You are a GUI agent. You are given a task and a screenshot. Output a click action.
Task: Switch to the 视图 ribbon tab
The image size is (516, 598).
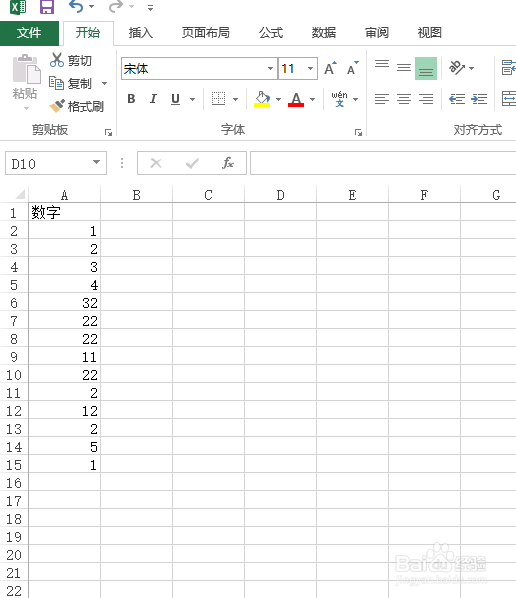pos(429,33)
